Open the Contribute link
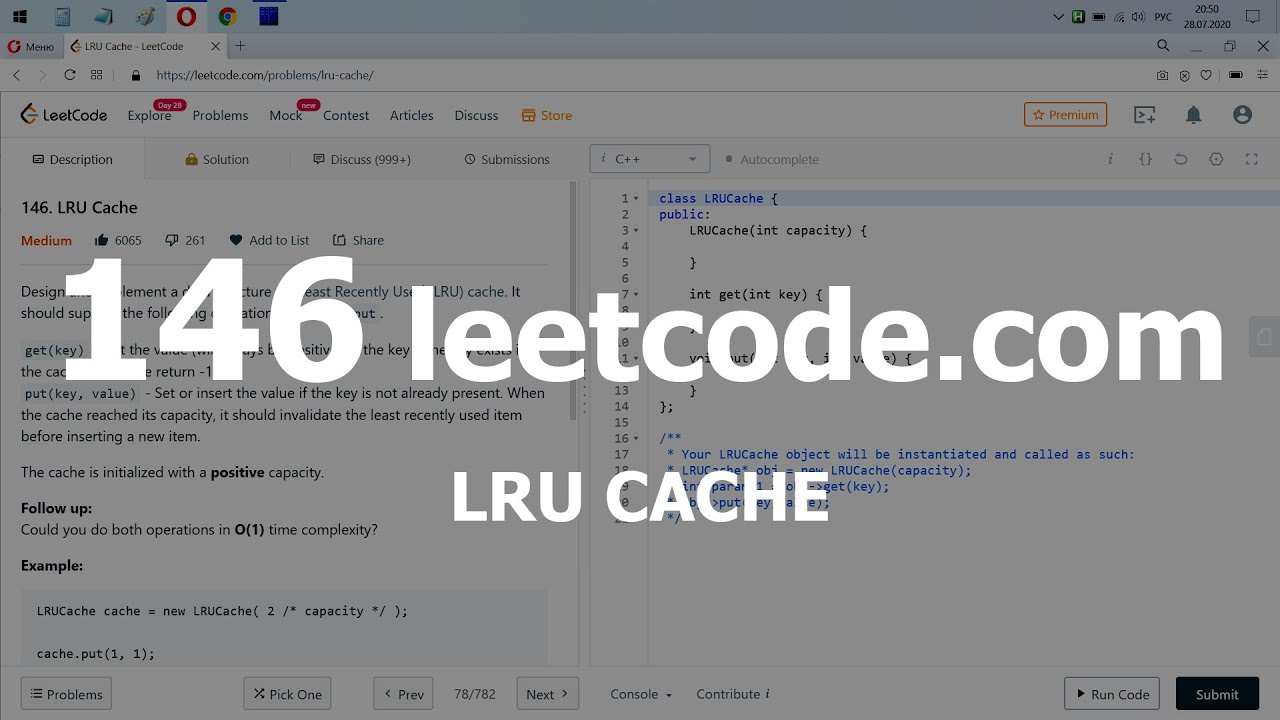Screen dimensions: 1280x720 [x=732, y=694]
